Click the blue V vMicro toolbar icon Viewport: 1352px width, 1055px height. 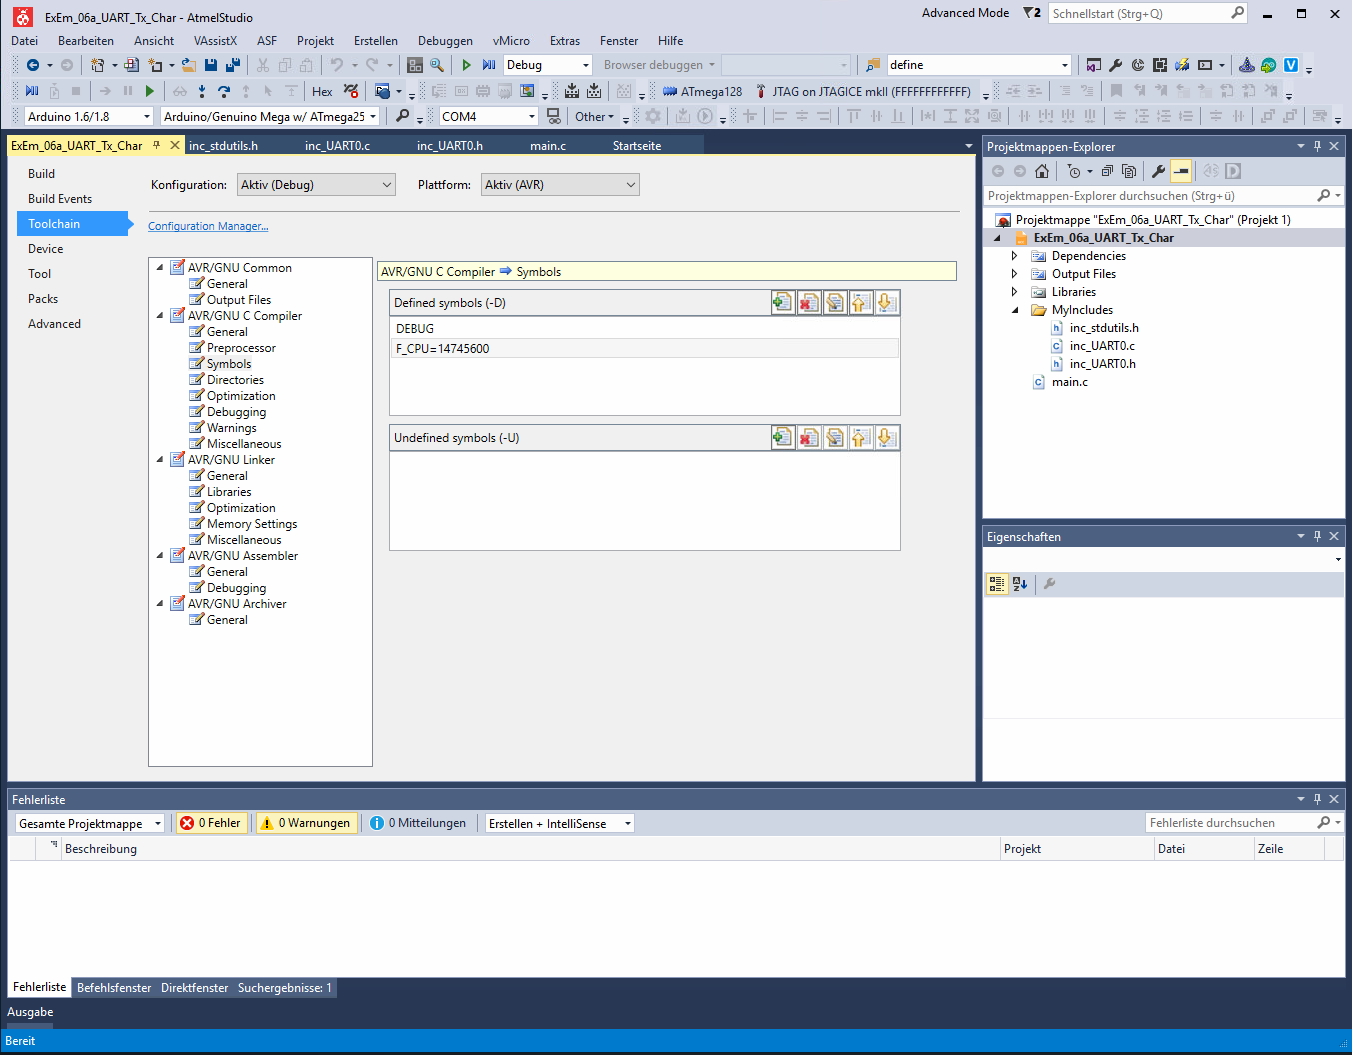[x=1291, y=65]
